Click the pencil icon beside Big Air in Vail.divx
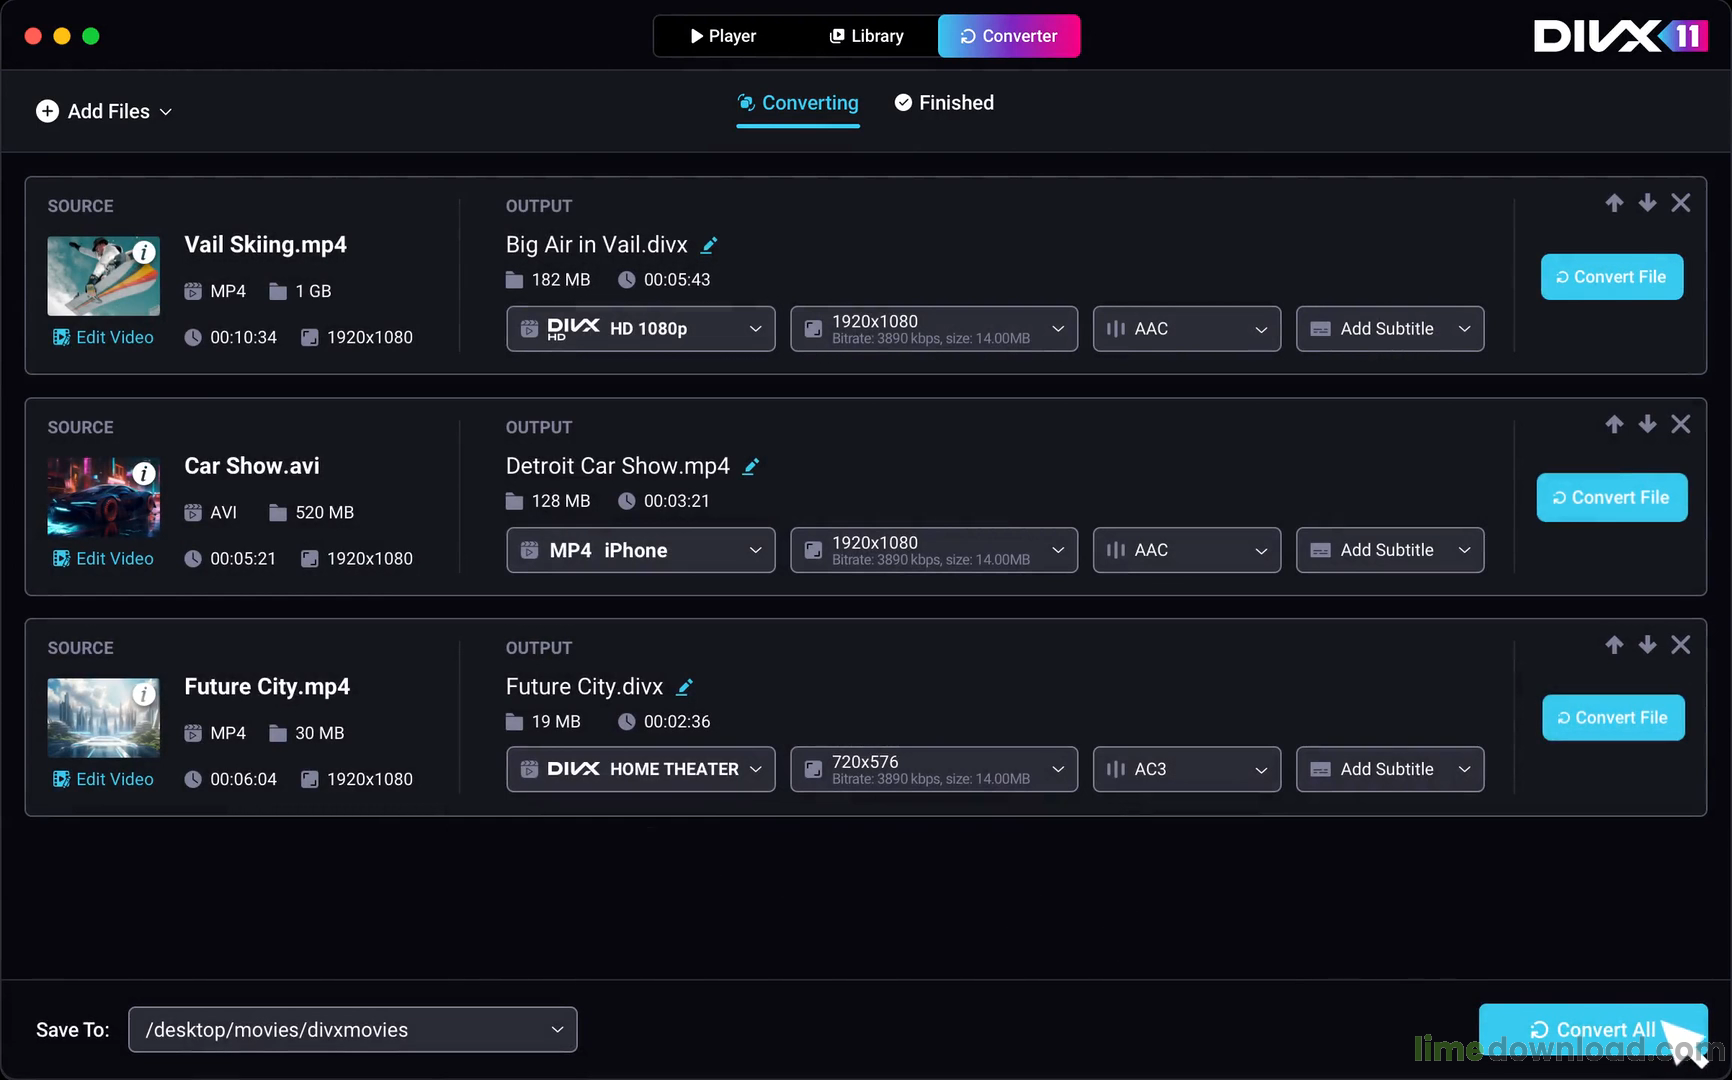Image resolution: width=1732 pixels, height=1080 pixels. (x=709, y=245)
